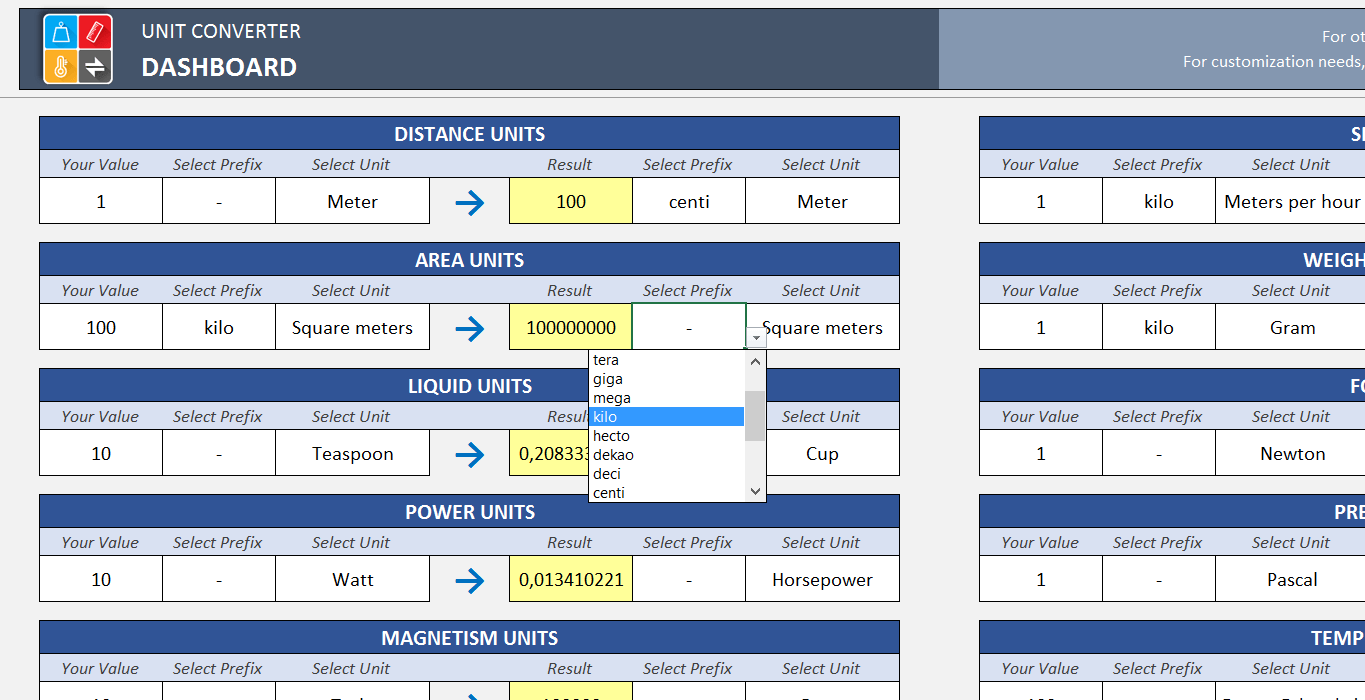This screenshot has width=1365, height=700.
Task: Select the Distance source unit 'Meter' cell
Action: coord(353,201)
